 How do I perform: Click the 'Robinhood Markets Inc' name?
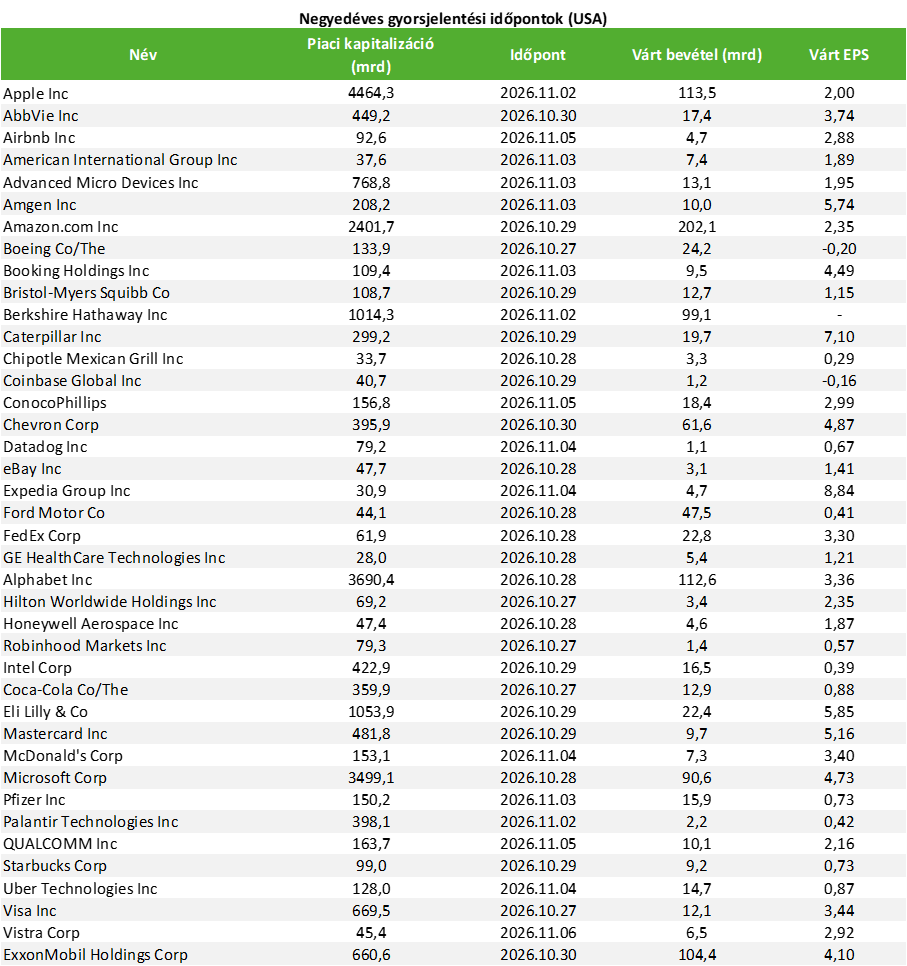(85, 646)
